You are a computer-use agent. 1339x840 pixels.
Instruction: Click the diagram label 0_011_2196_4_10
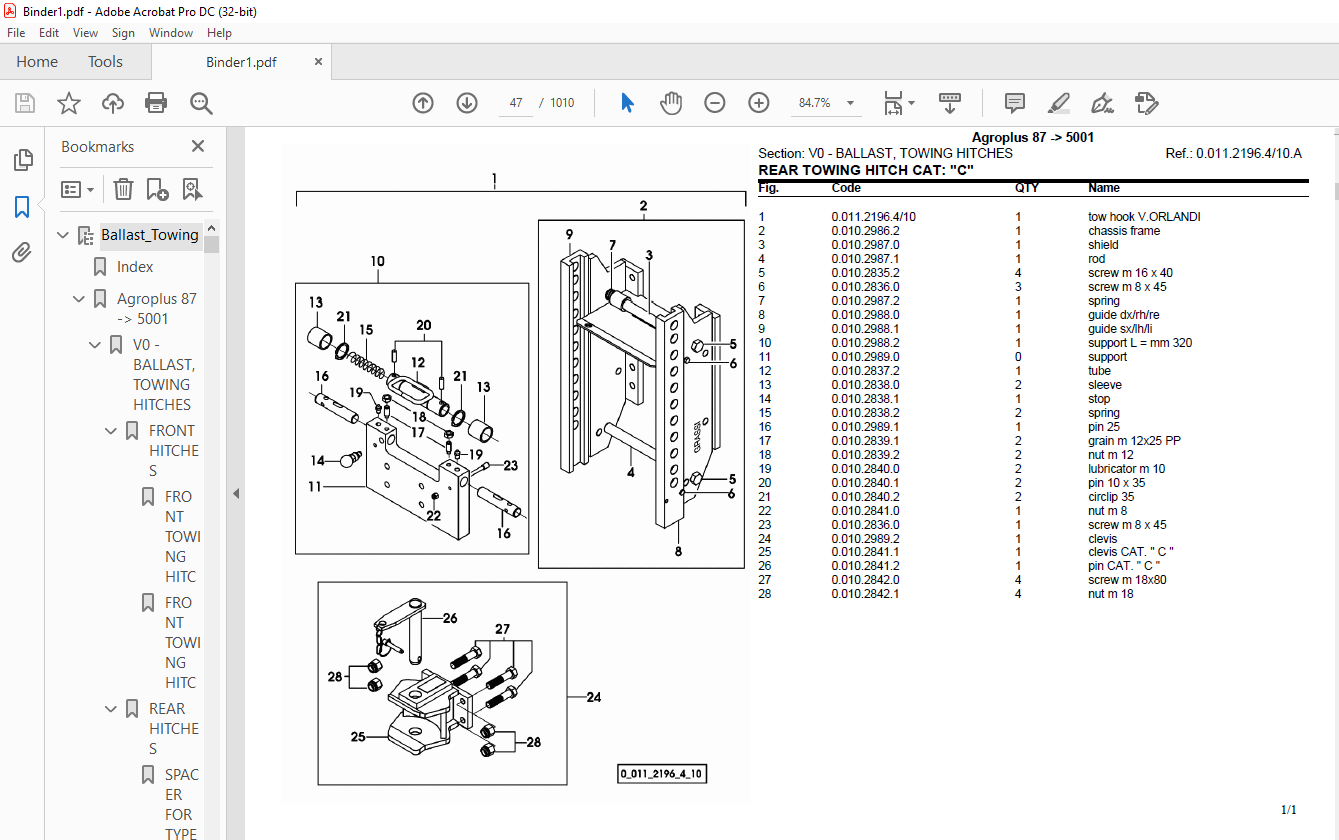pyautogui.click(x=662, y=774)
